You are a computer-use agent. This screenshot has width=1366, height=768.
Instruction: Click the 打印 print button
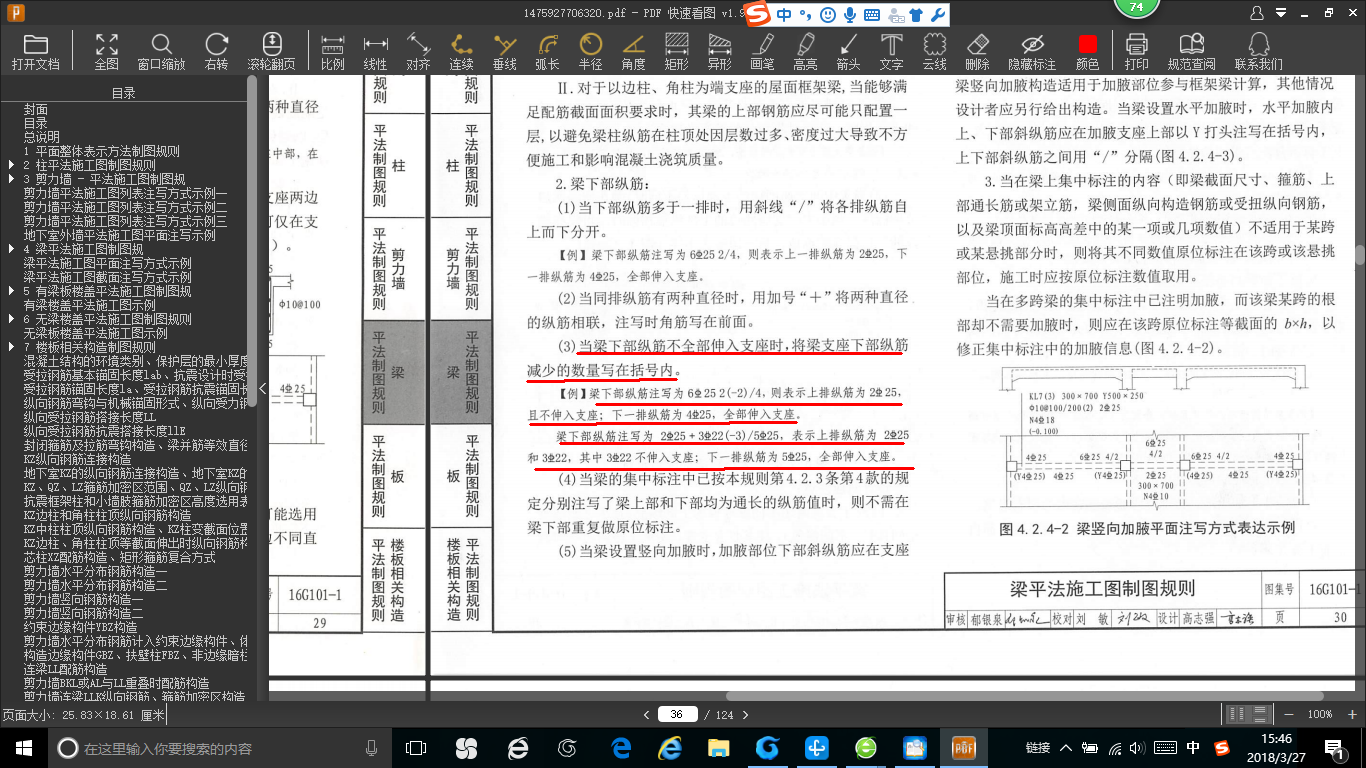1137,48
